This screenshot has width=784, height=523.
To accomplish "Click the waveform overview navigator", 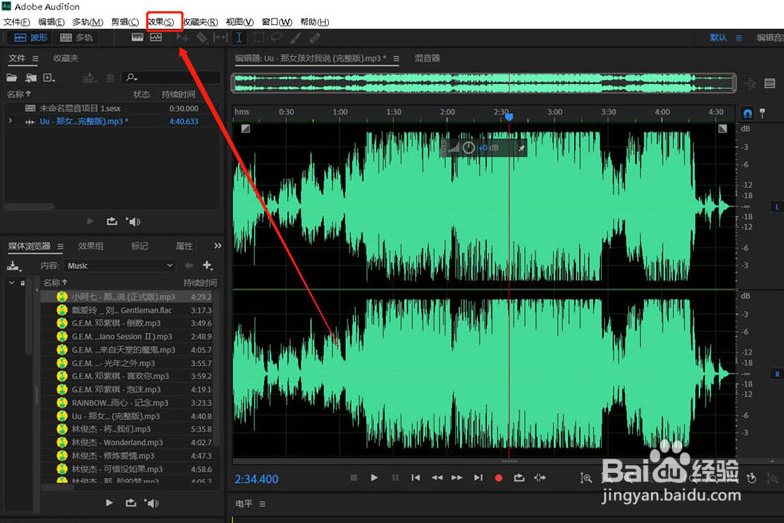I will [484, 83].
